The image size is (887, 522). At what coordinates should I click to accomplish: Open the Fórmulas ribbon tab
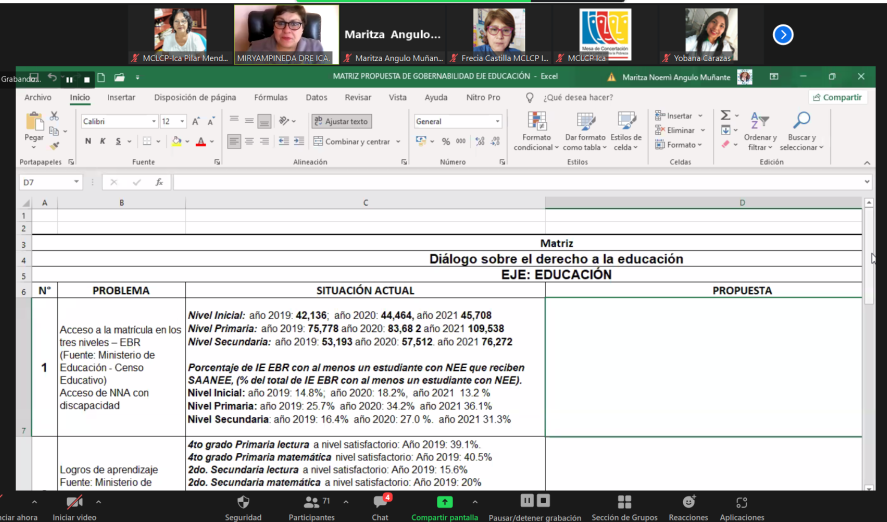[270, 97]
